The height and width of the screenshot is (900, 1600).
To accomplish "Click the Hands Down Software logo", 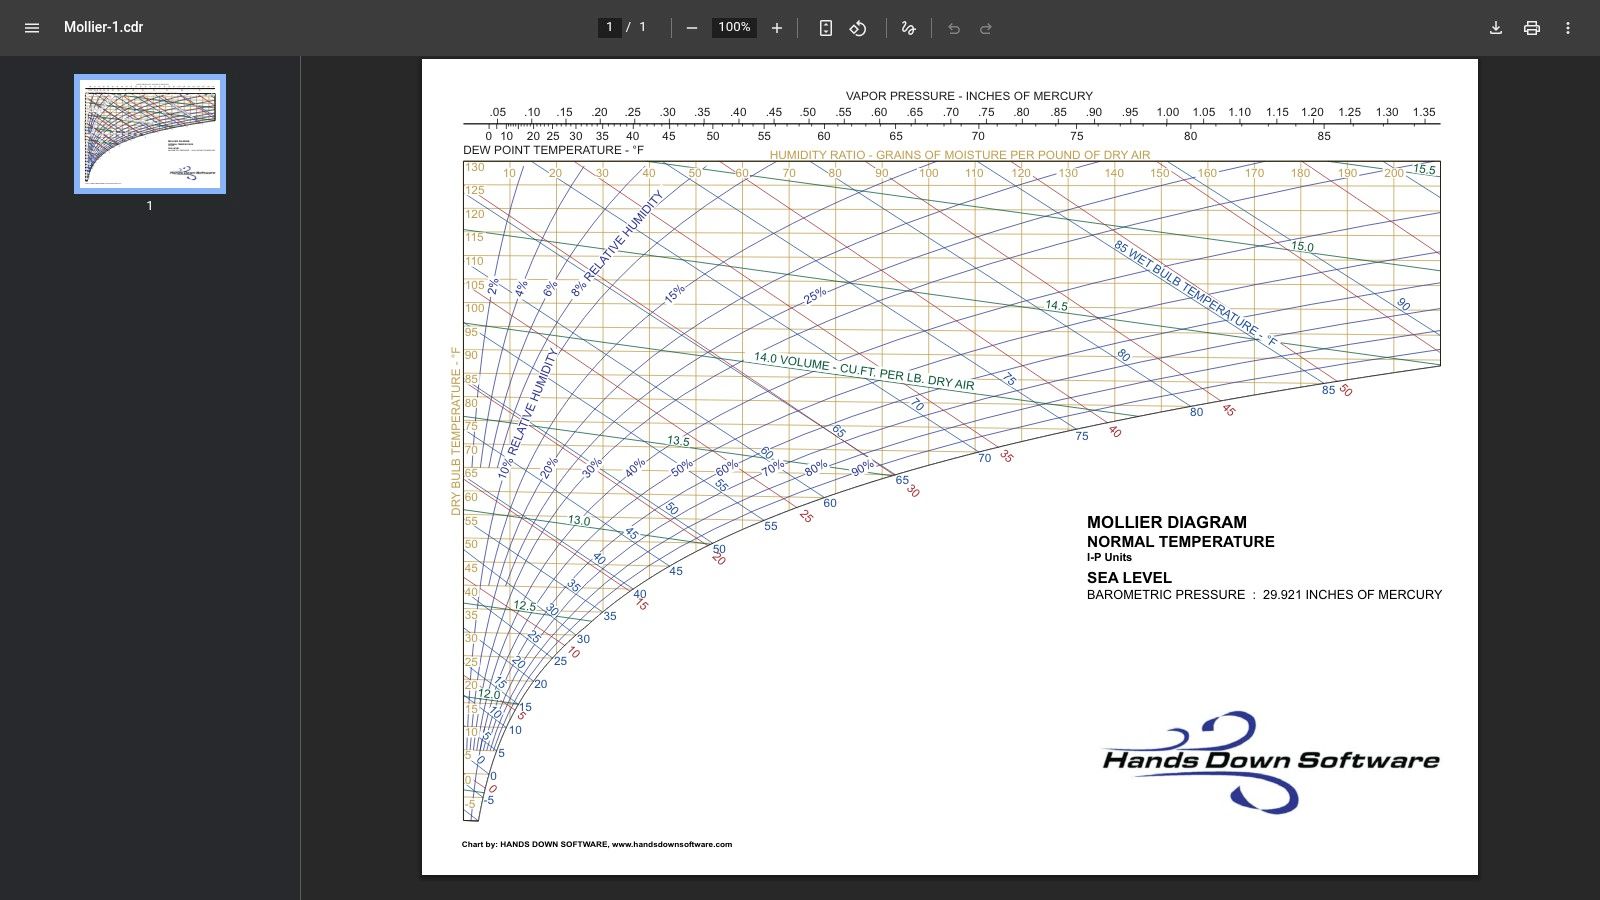I will pos(1270,762).
